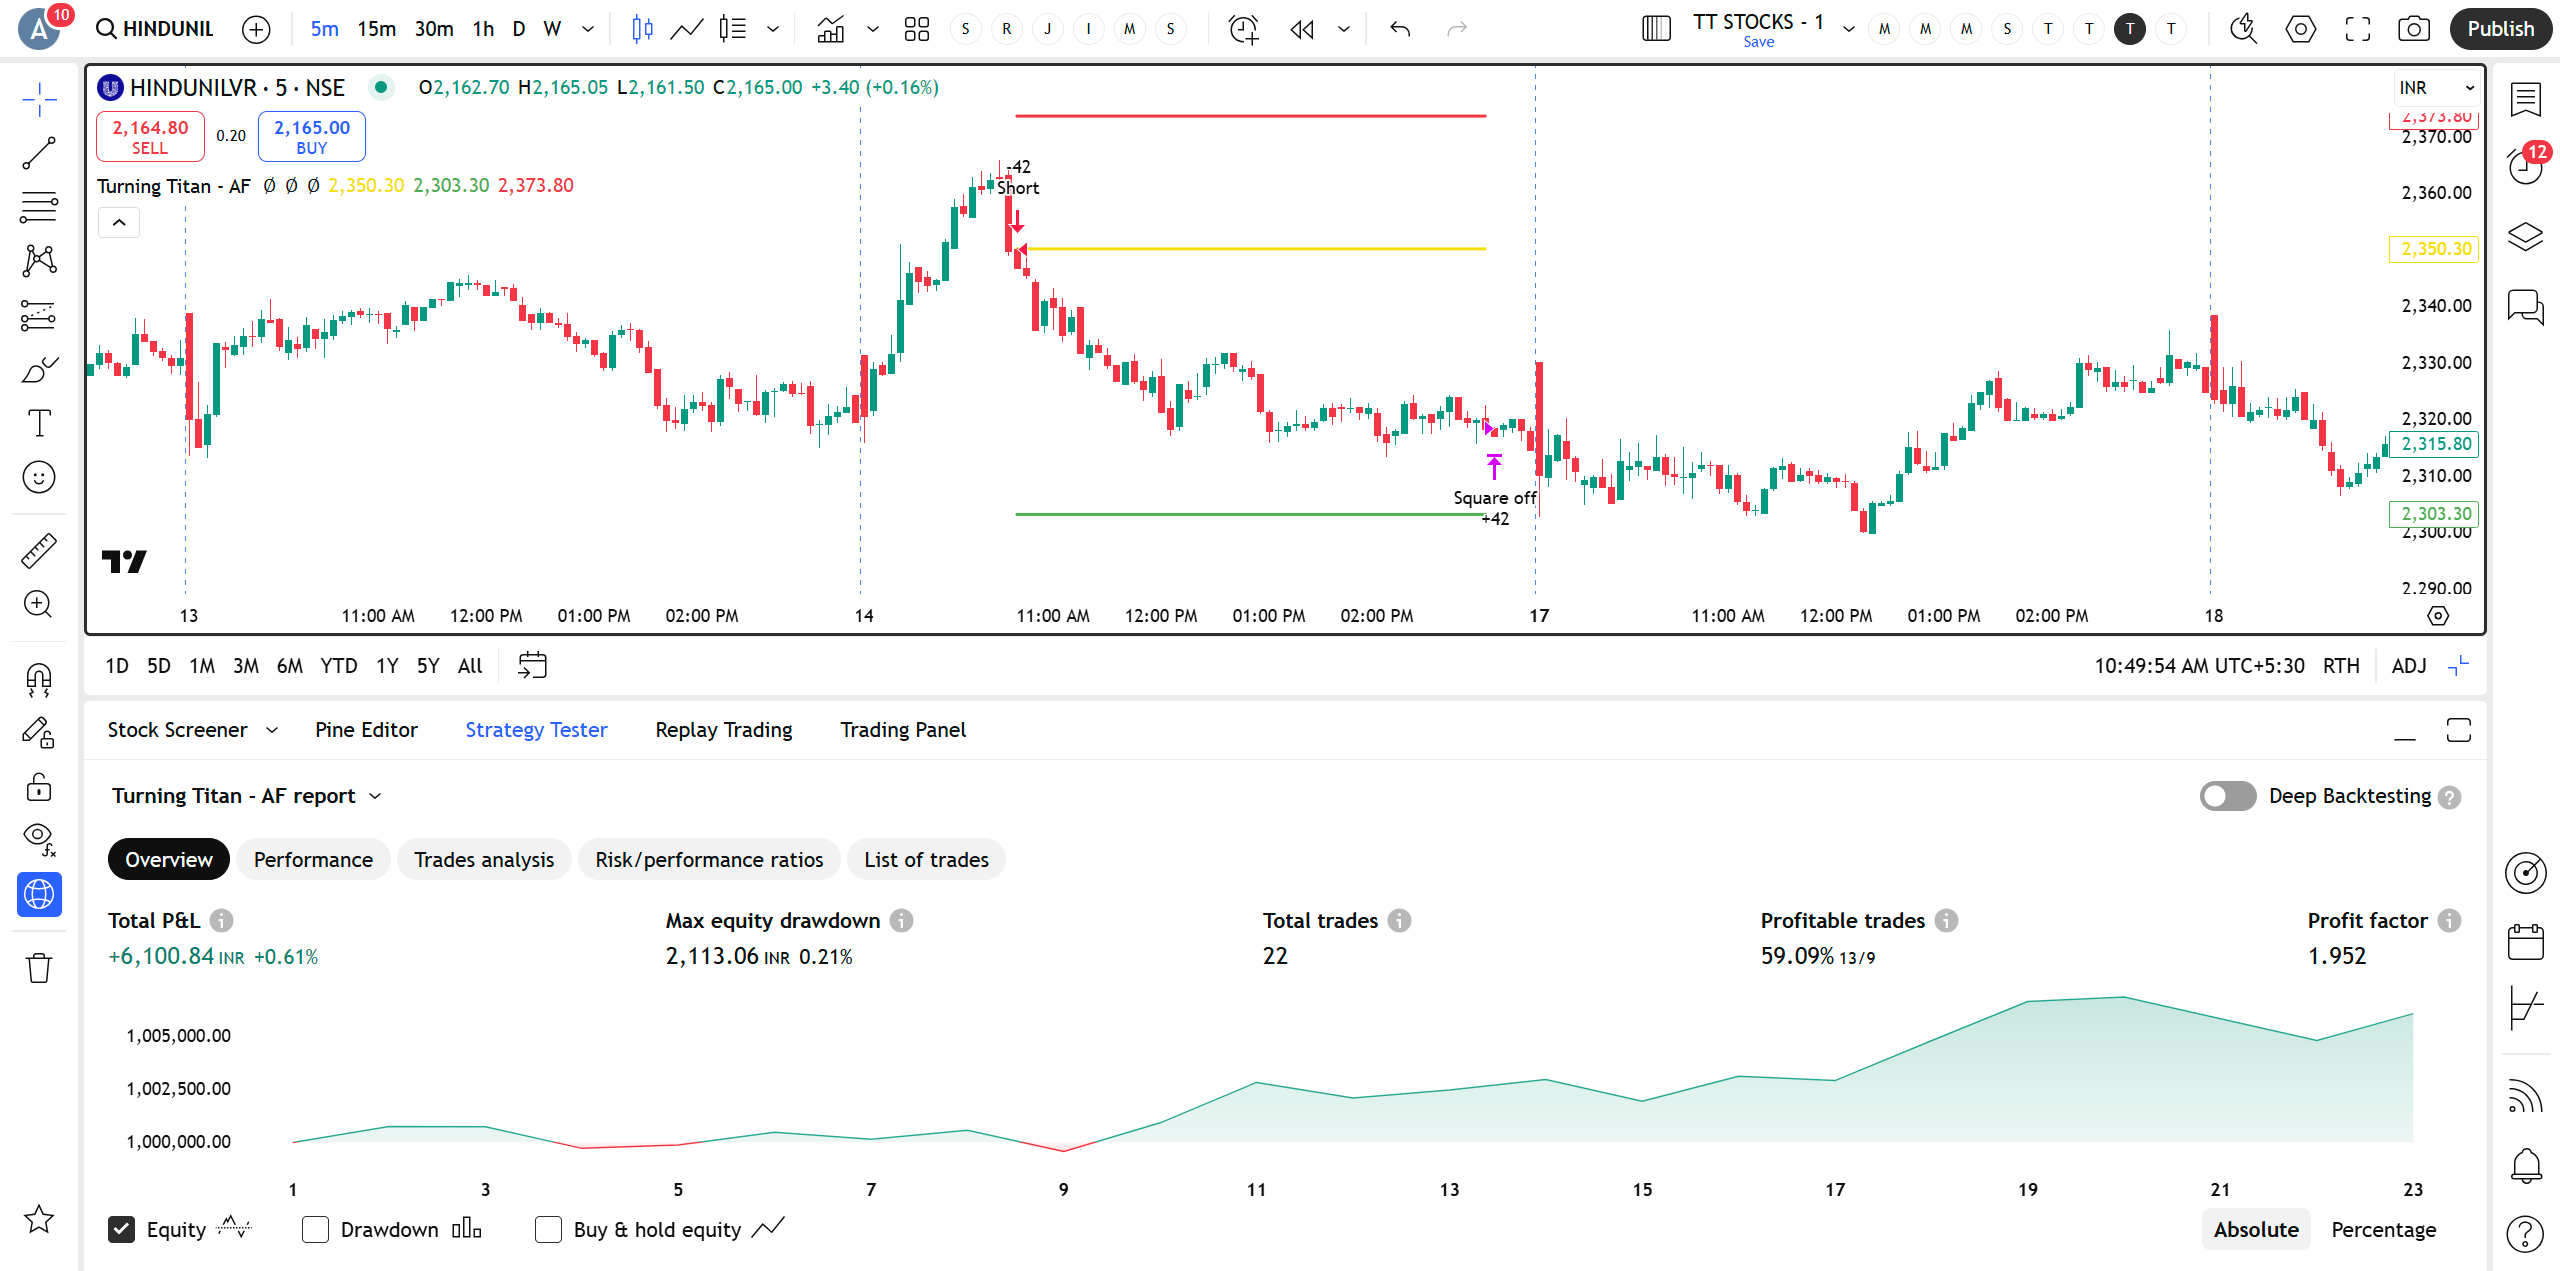Enable the Drawdown checkbox
Screen dimensions: 2560x1271
coord(315,1230)
